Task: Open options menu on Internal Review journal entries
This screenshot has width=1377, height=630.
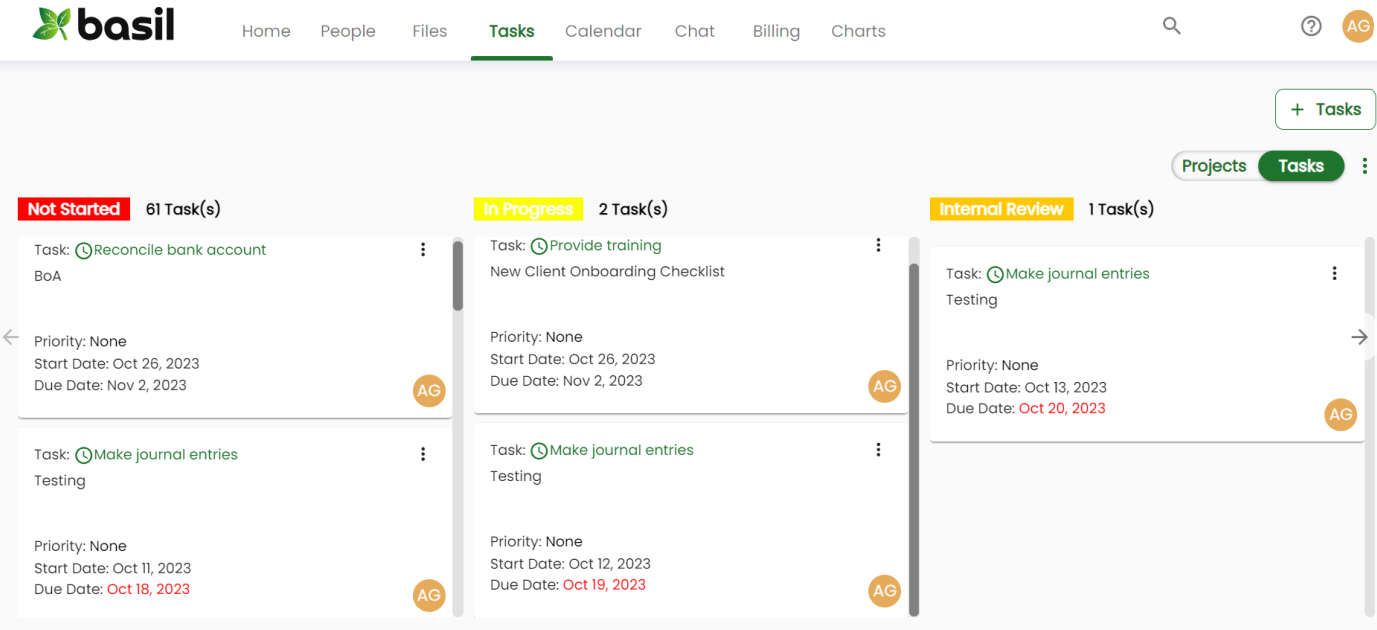Action: pos(1334,273)
